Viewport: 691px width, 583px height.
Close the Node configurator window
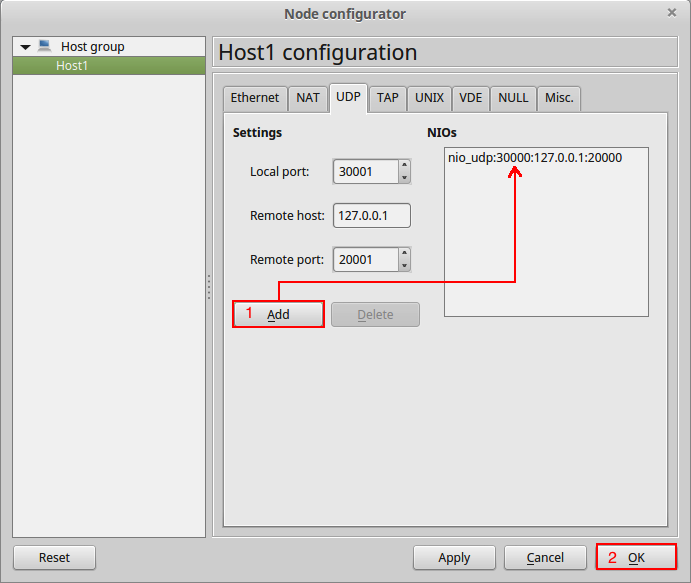click(671, 13)
